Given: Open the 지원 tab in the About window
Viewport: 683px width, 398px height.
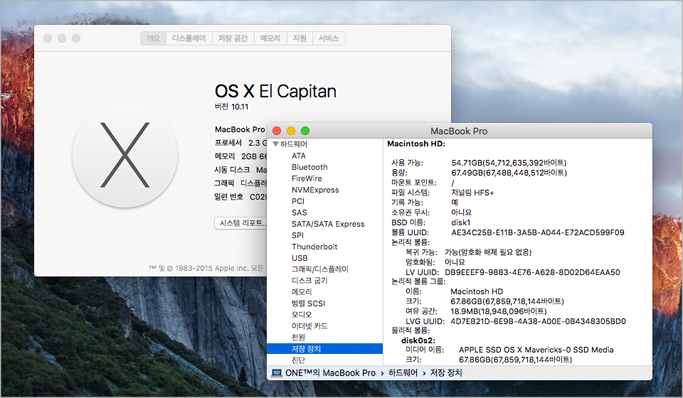Looking at the screenshot, I should (x=299, y=38).
